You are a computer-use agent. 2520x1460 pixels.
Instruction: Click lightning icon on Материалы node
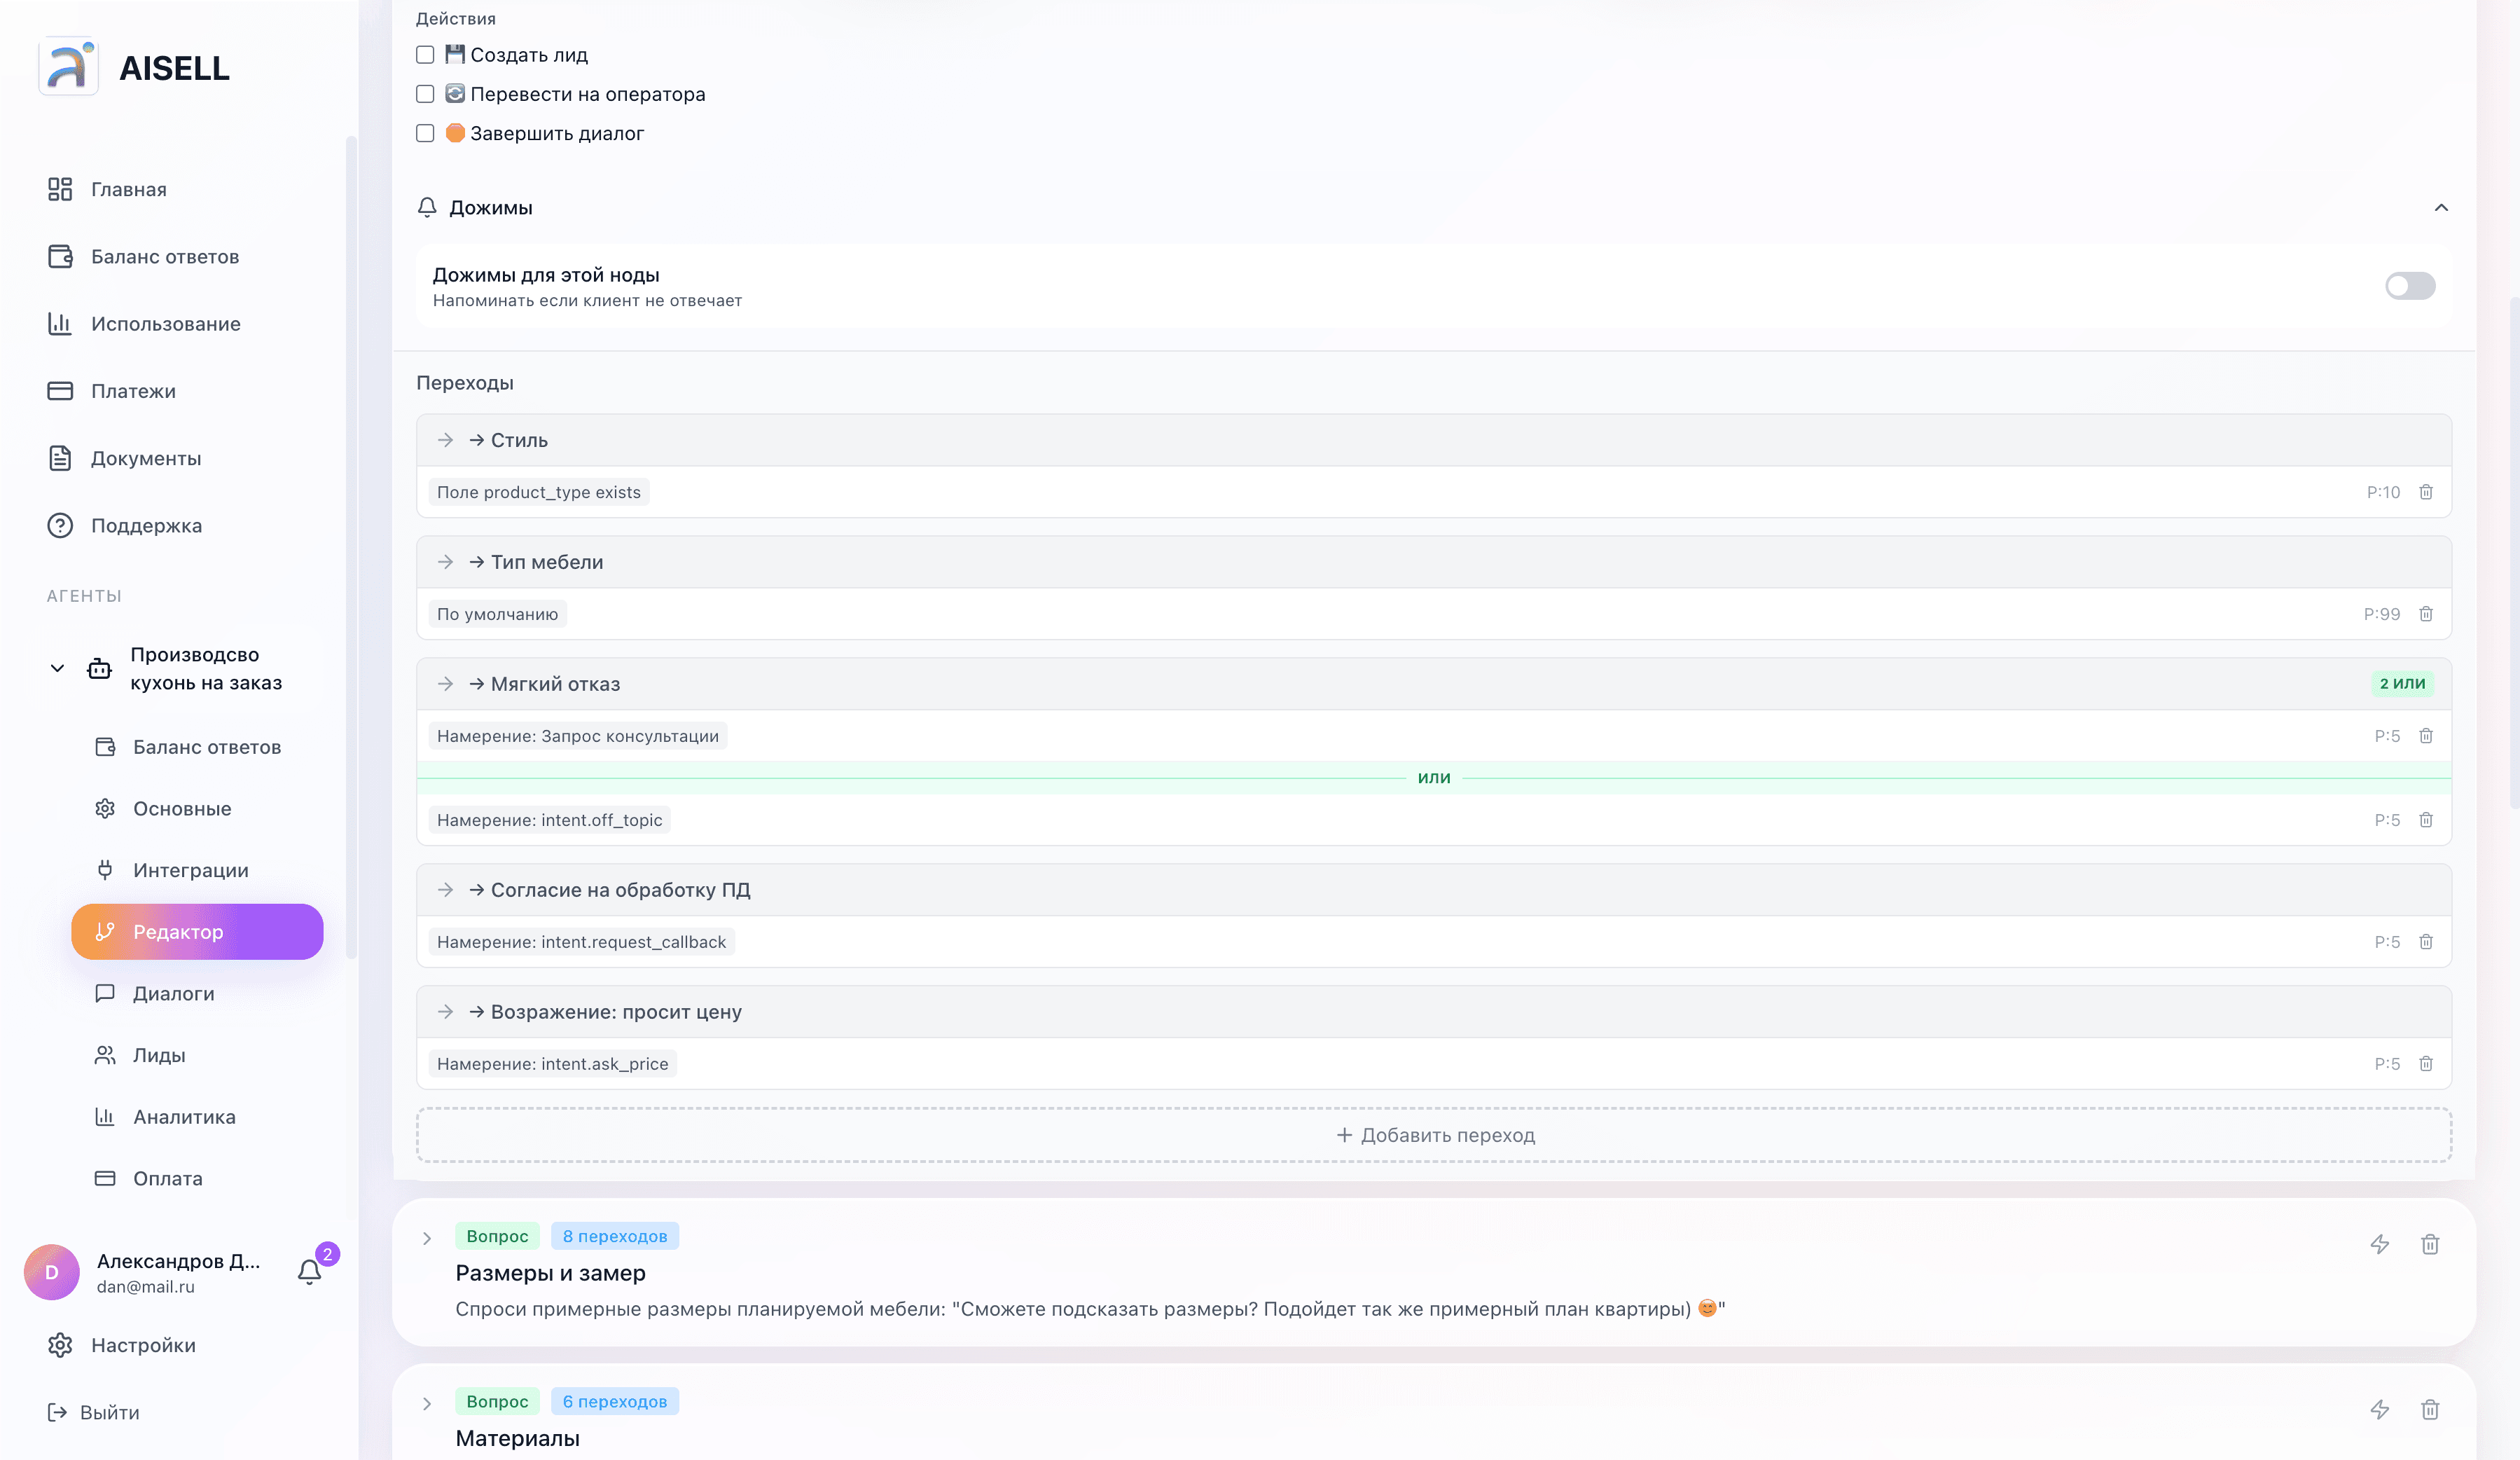pyautogui.click(x=2379, y=1409)
